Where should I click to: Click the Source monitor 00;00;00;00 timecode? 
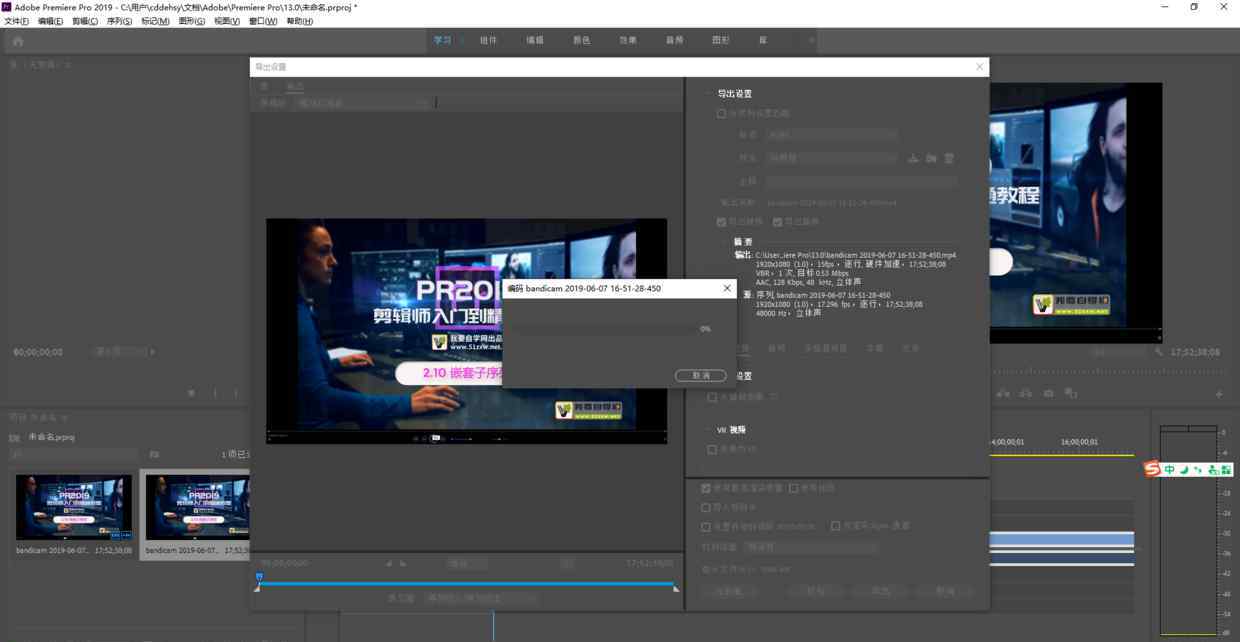[x=38, y=352]
